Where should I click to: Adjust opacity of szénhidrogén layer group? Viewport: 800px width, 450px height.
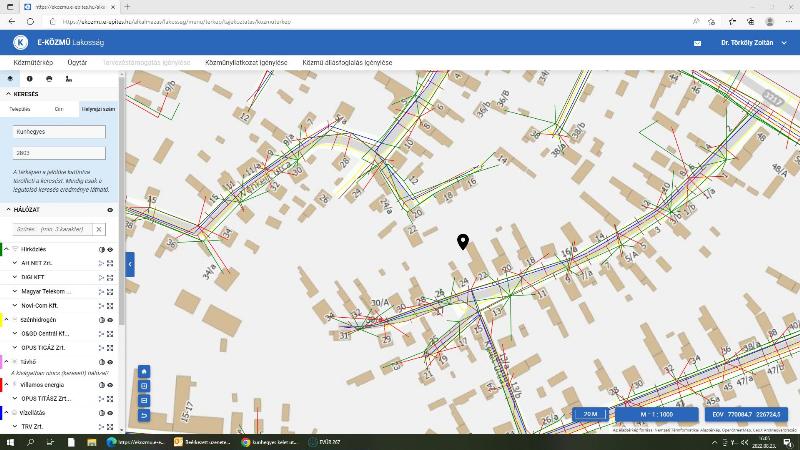coord(101,320)
